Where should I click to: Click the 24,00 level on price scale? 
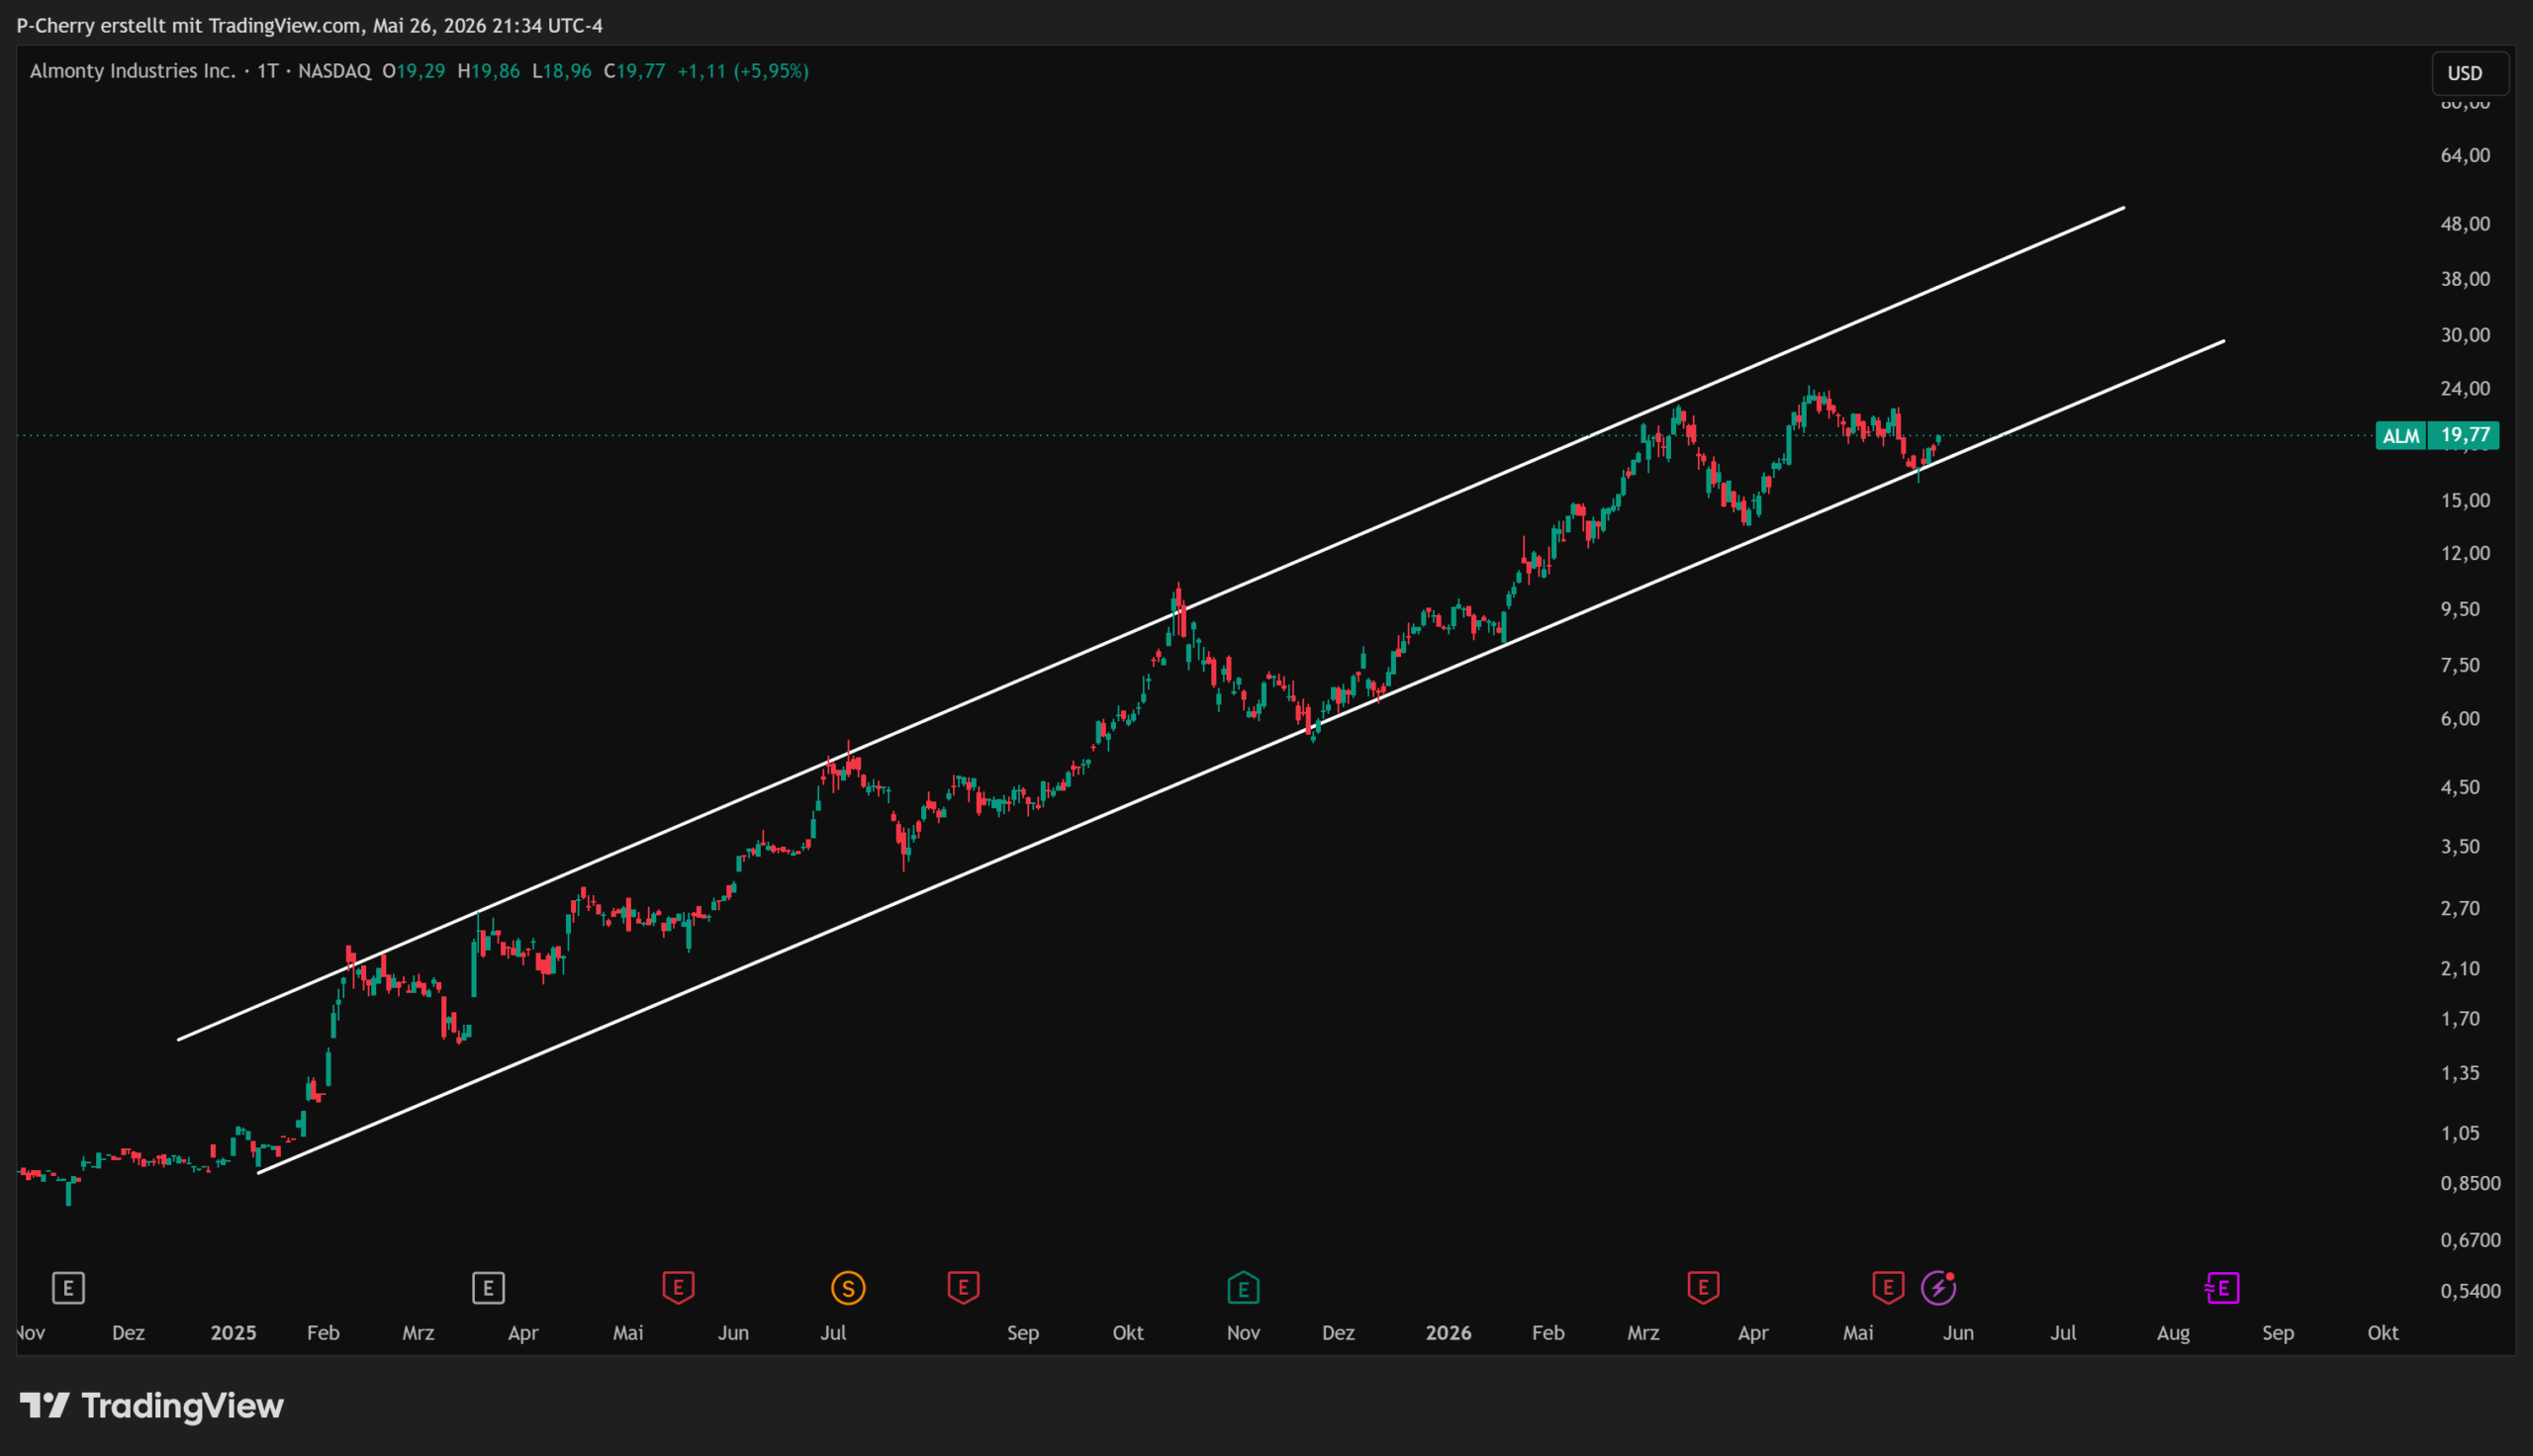[2465, 388]
